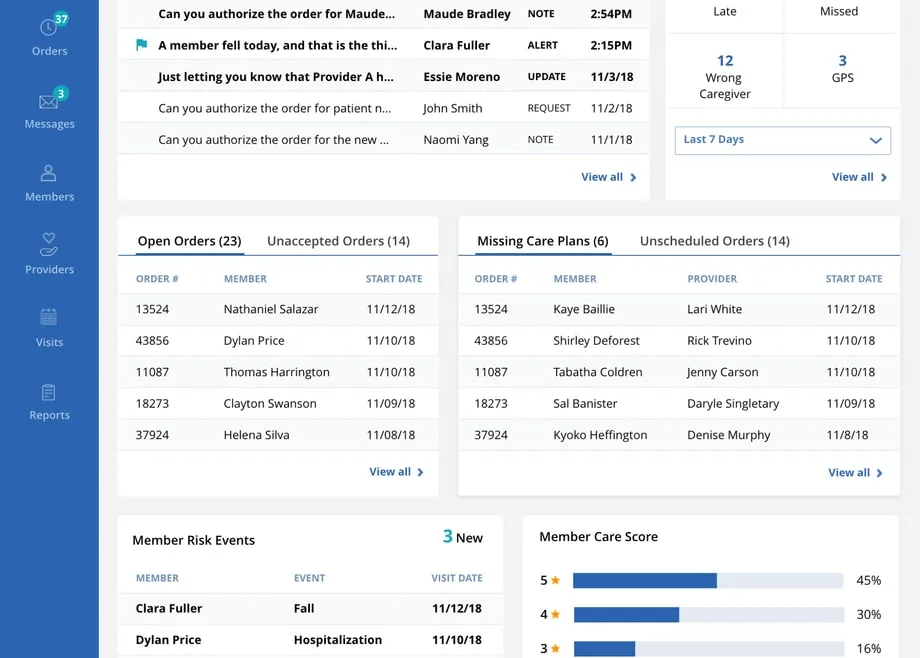Open Orders clock icon in sidebar
This screenshot has width=920, height=658.
coord(48,27)
